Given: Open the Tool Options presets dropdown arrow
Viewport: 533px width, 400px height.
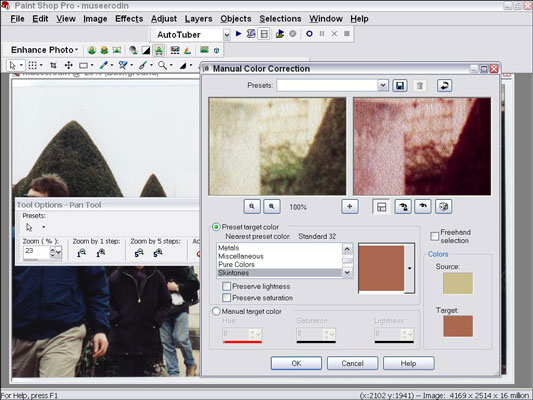Looking at the screenshot, I should pos(44,227).
